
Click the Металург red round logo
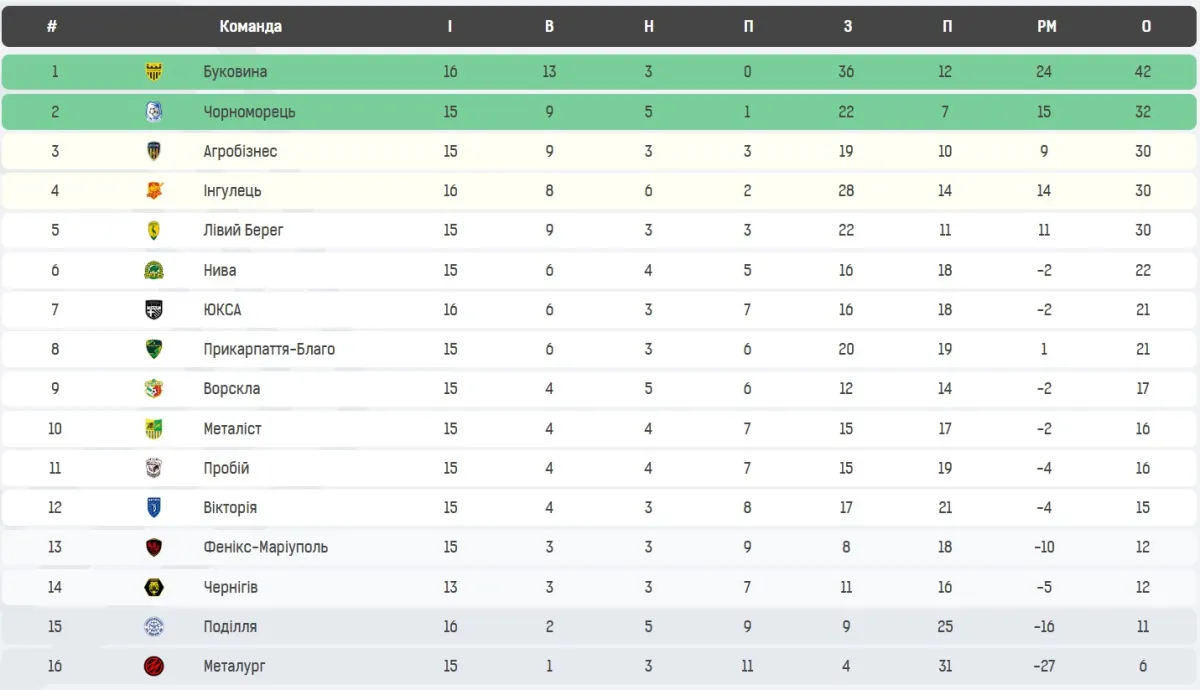click(x=154, y=666)
